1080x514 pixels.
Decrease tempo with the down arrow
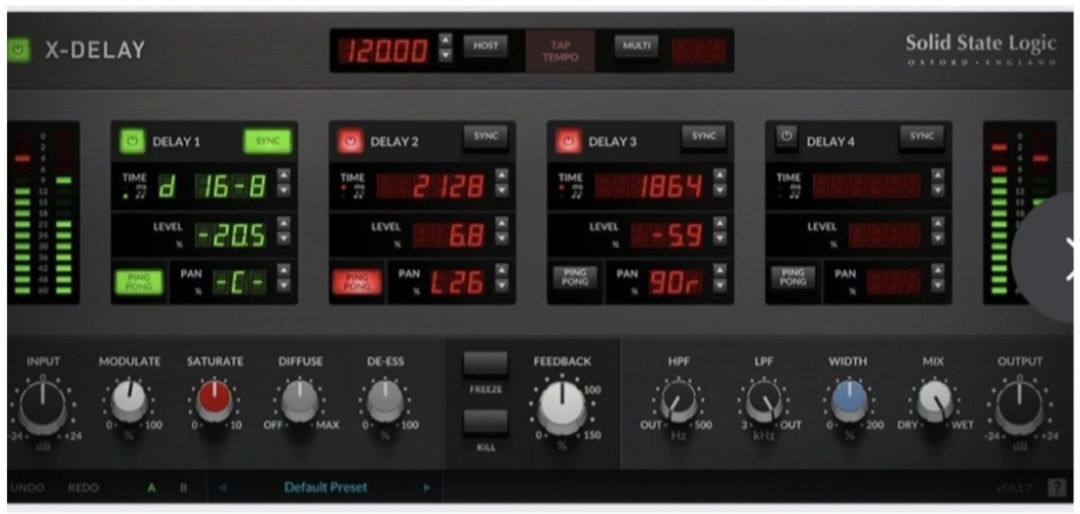click(x=446, y=54)
